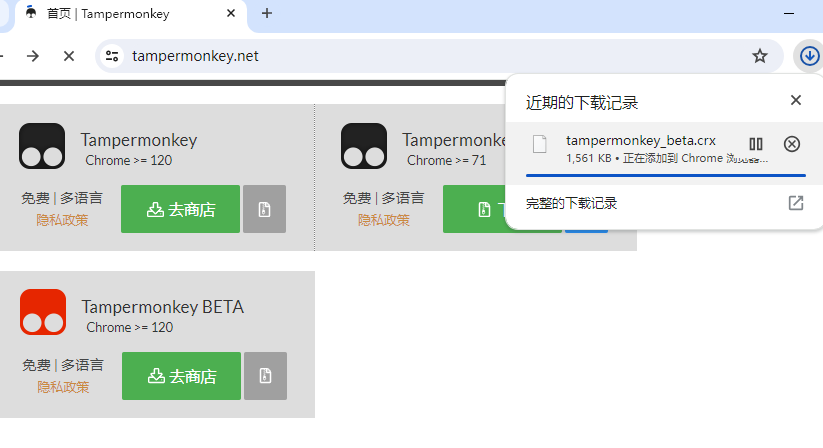Click 去商店 for Tampermonkey Chrome >= 120
The width and height of the screenshot is (823, 448).
coord(180,209)
